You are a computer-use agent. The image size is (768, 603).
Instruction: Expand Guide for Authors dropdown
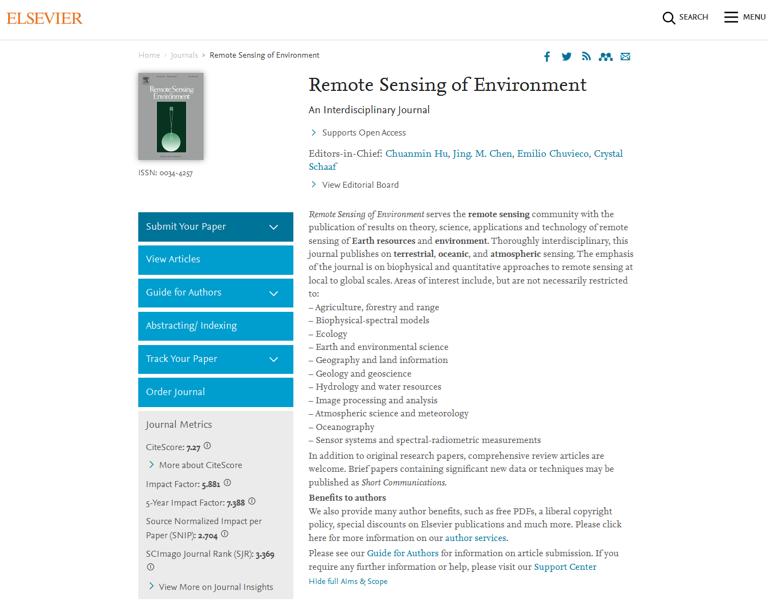click(273, 293)
